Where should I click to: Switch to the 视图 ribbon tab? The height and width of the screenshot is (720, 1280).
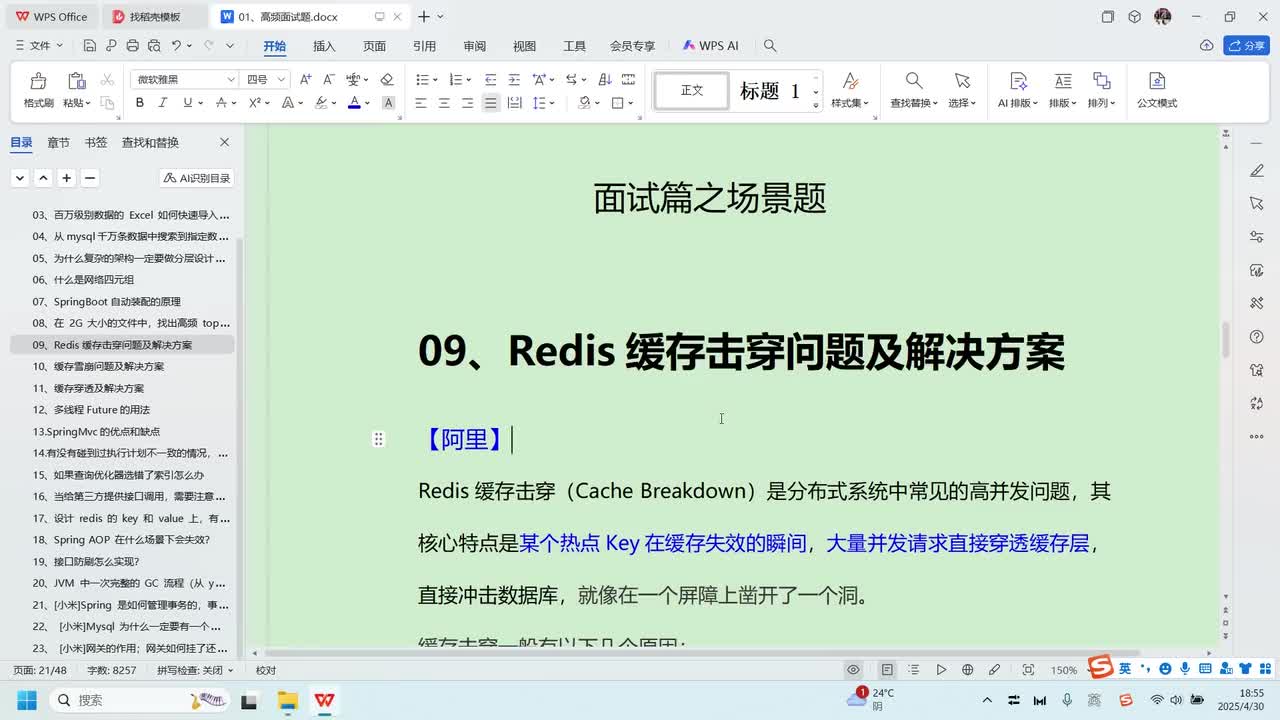pyautogui.click(x=524, y=46)
